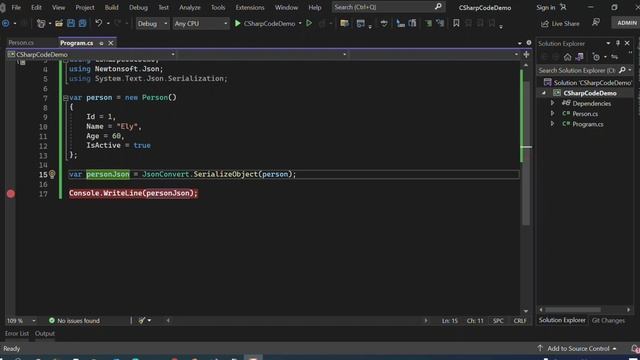Open the Project menu
The image size is (640, 360).
[84, 7]
